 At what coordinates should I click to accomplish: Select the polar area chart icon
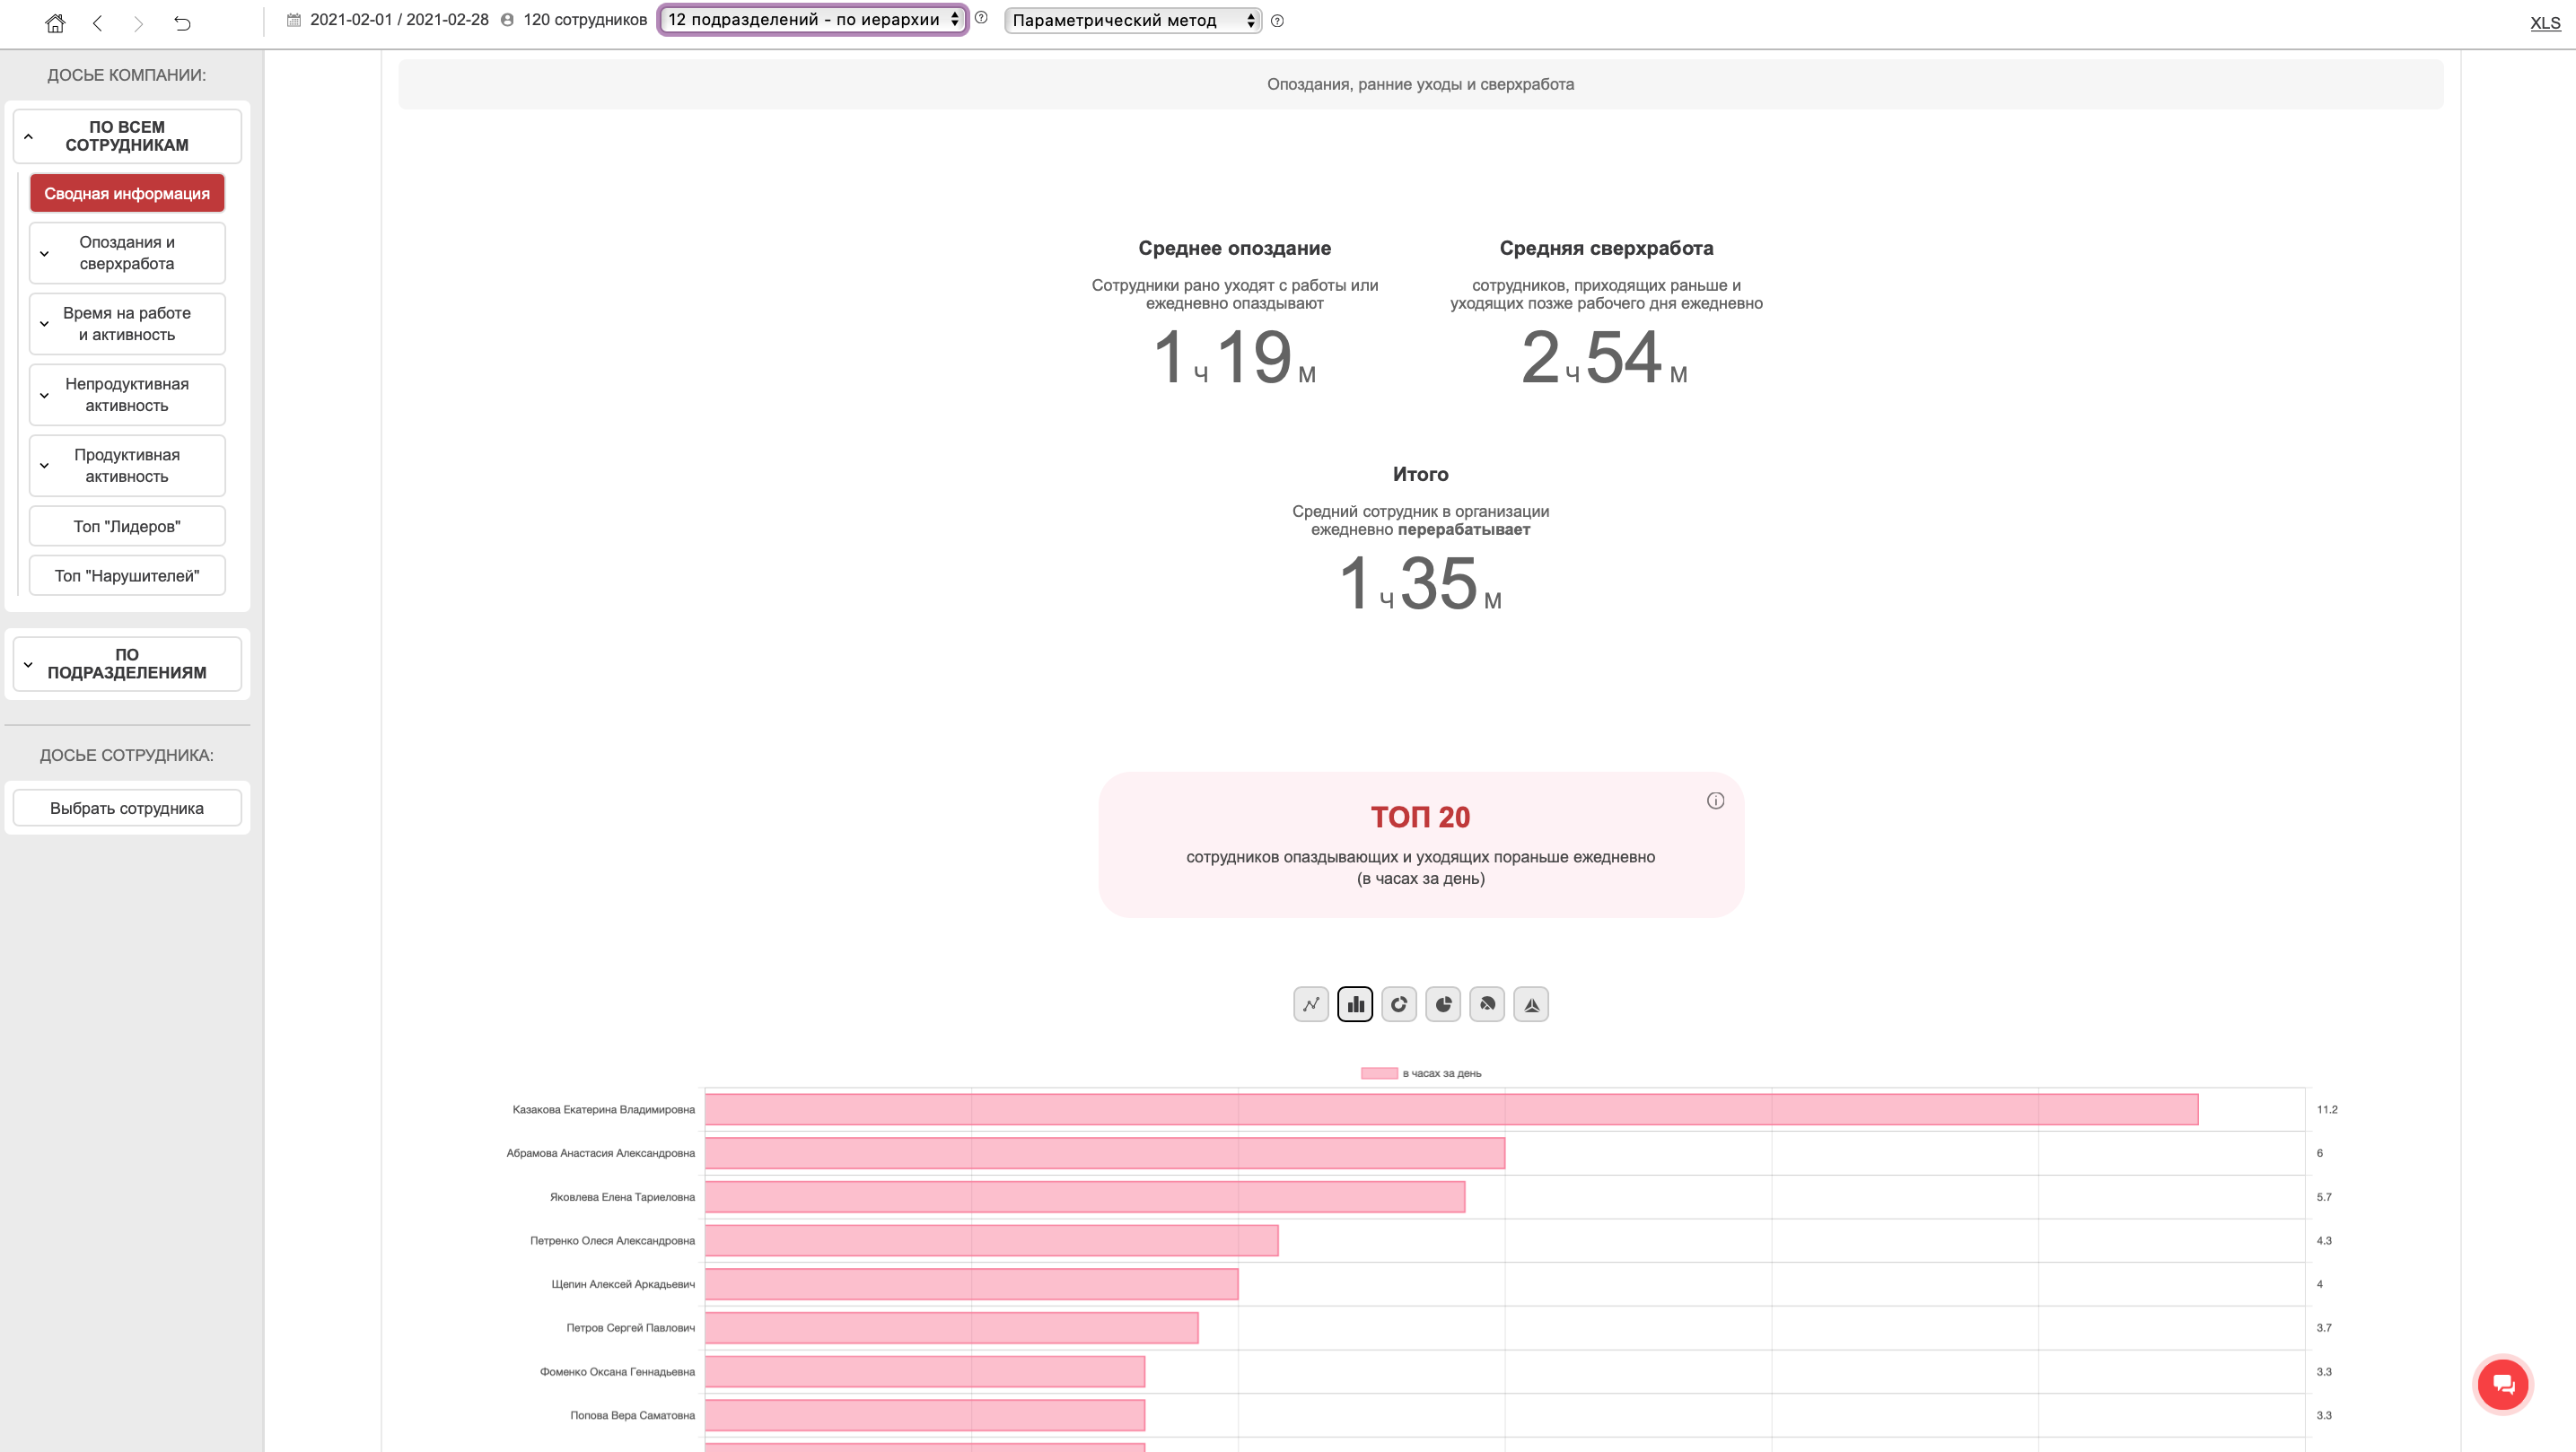click(1487, 1004)
